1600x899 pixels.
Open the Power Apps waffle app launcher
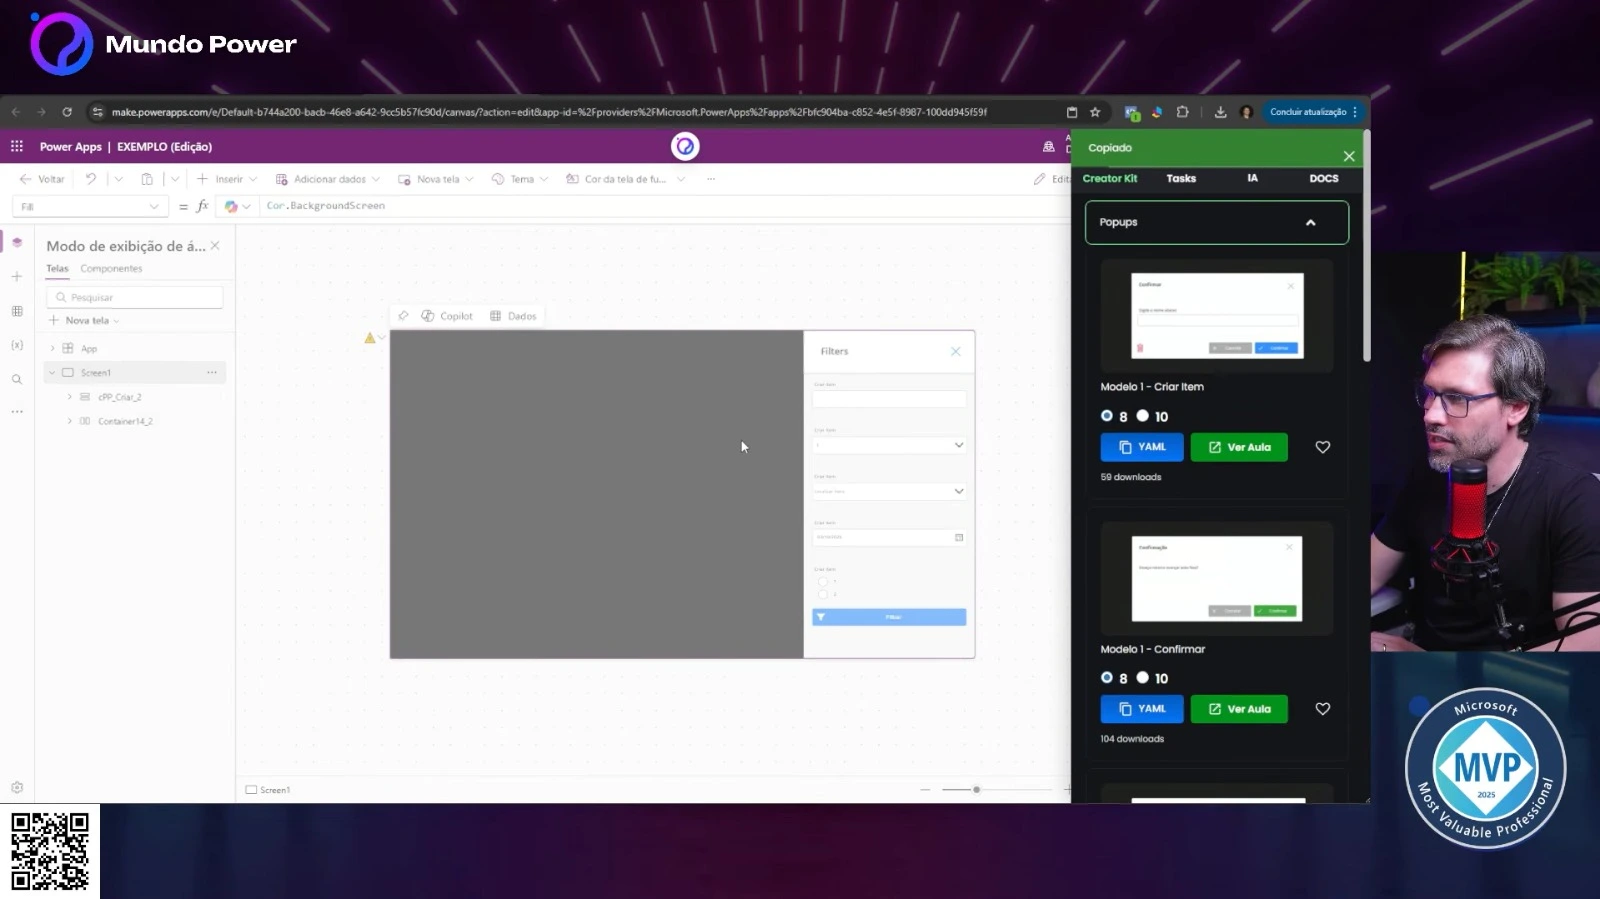17,146
